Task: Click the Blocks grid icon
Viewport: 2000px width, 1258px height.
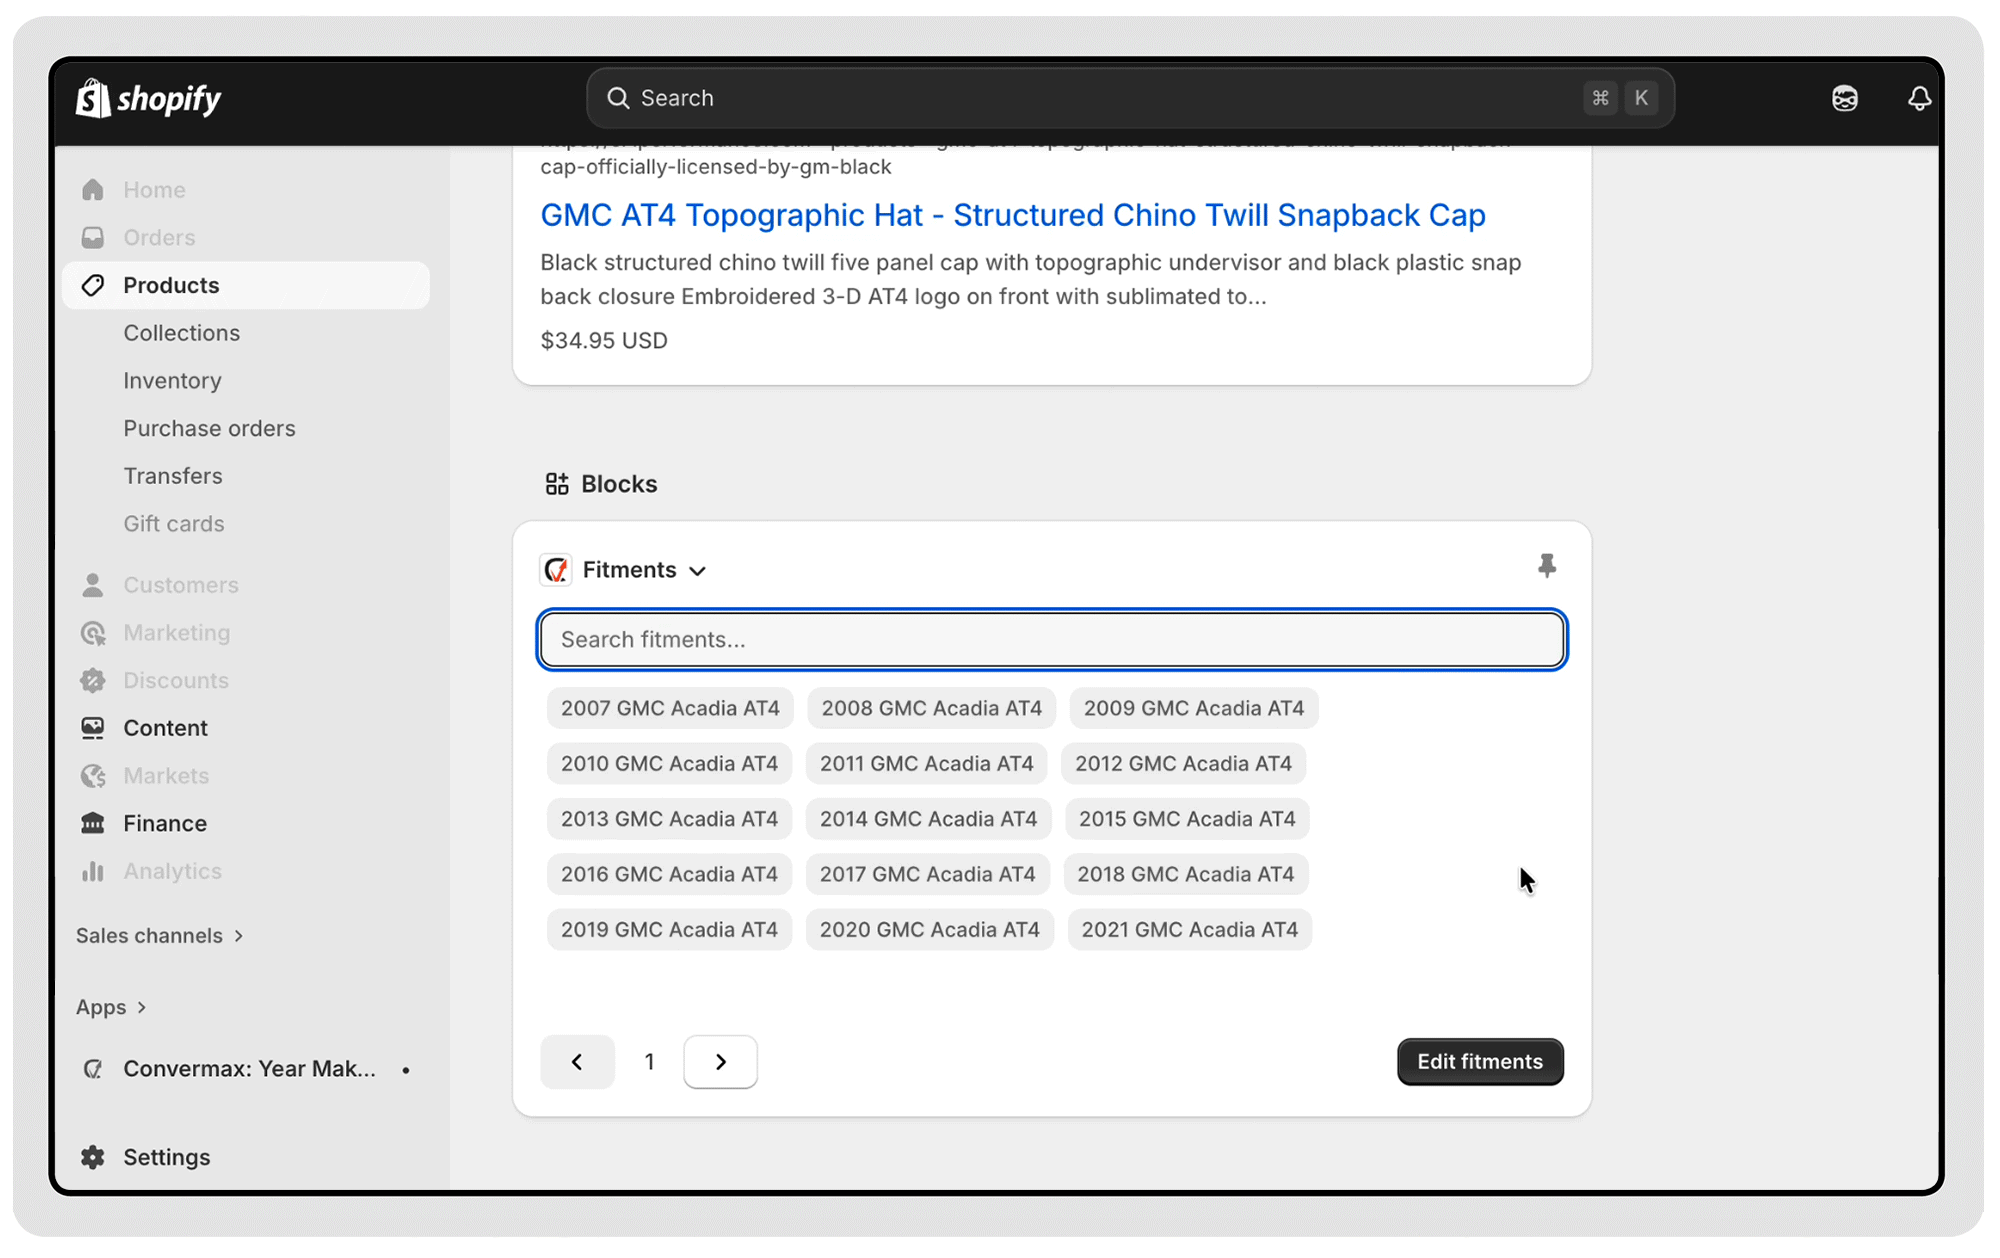Action: (557, 484)
